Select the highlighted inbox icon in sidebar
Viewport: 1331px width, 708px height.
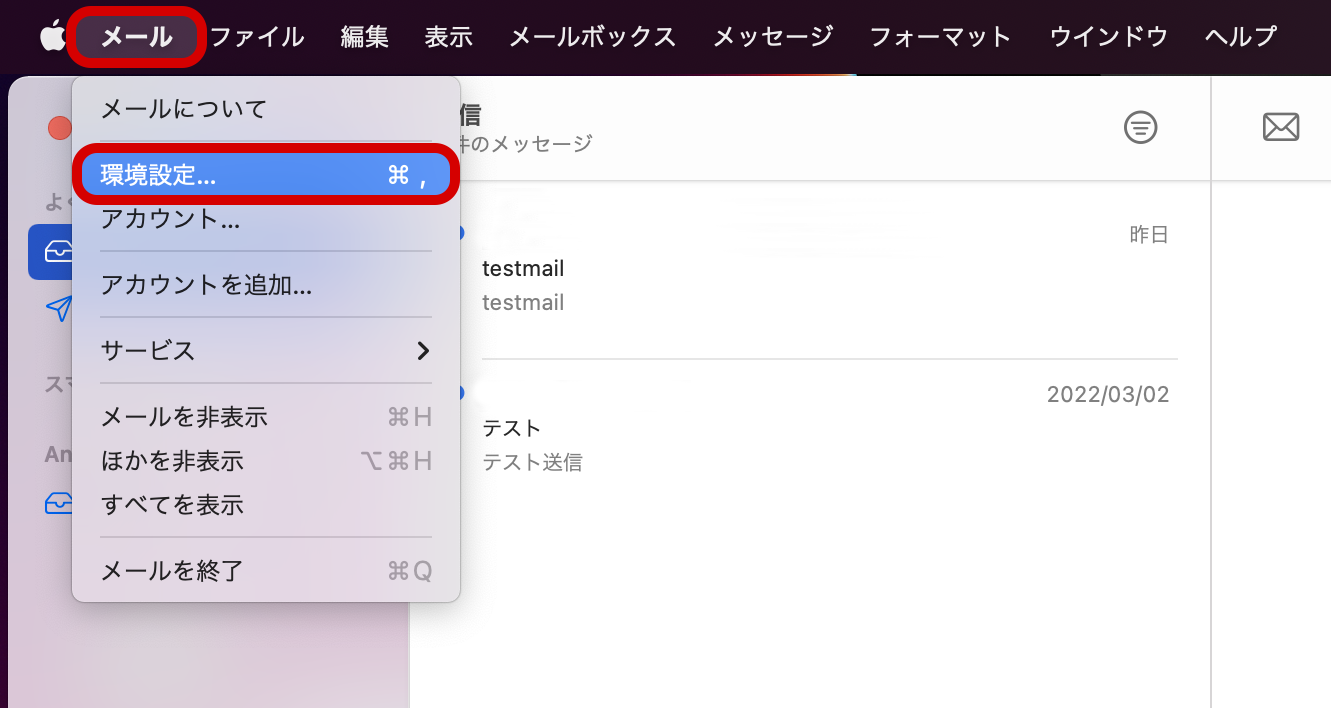point(56,252)
